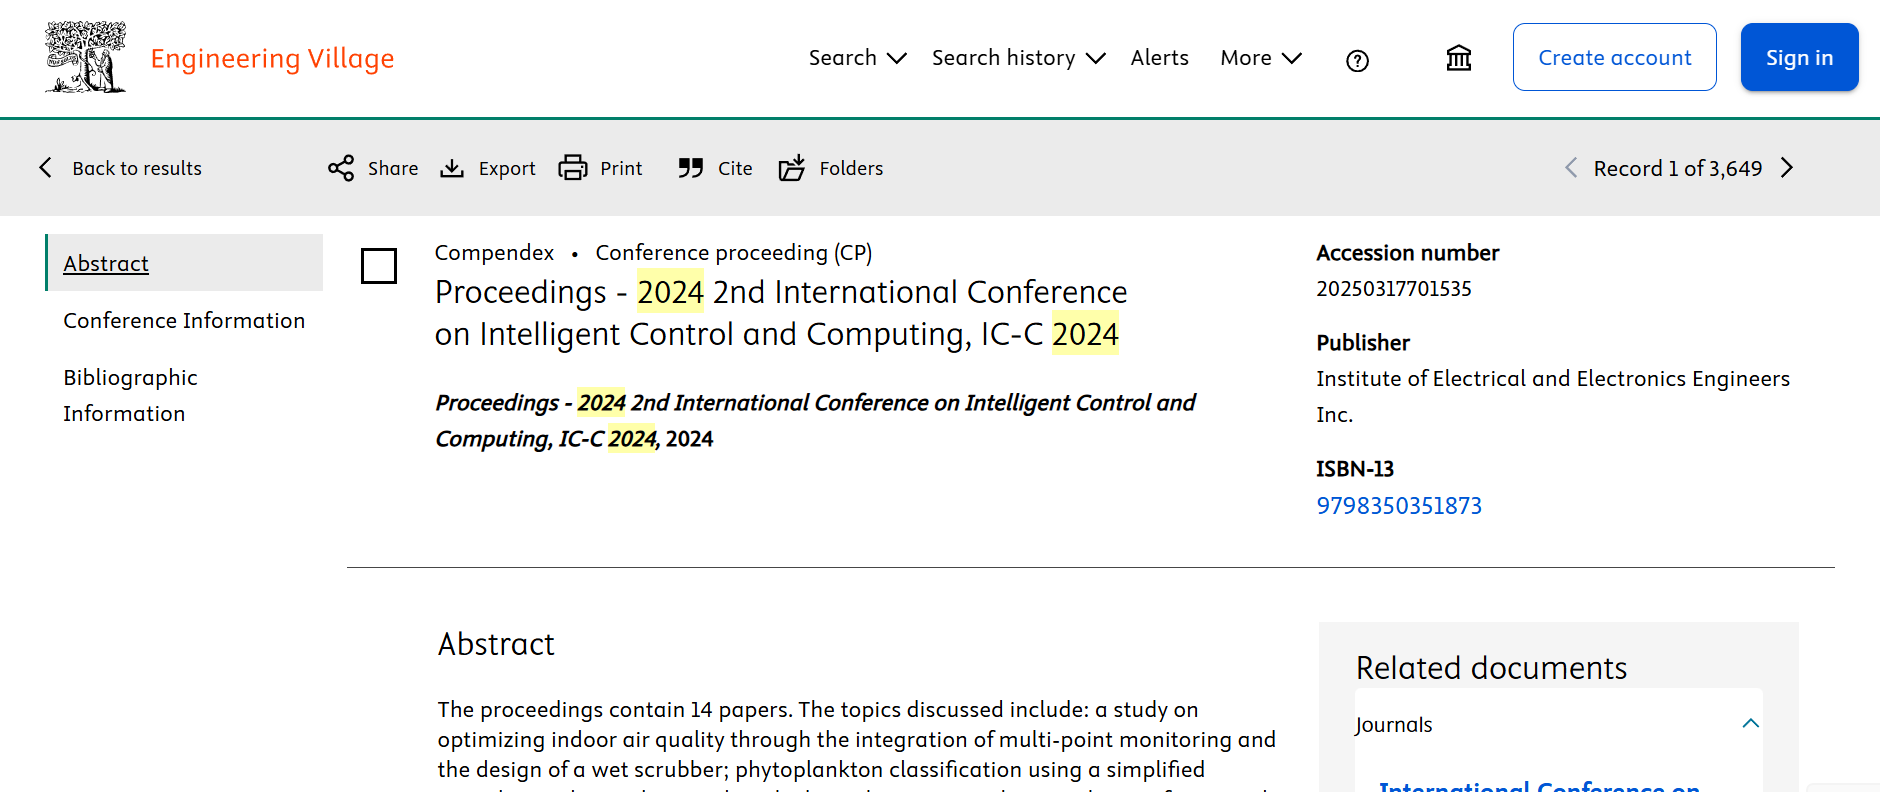Open the help question mark icon
Viewport: 1880px width, 792px height.
click(x=1357, y=61)
